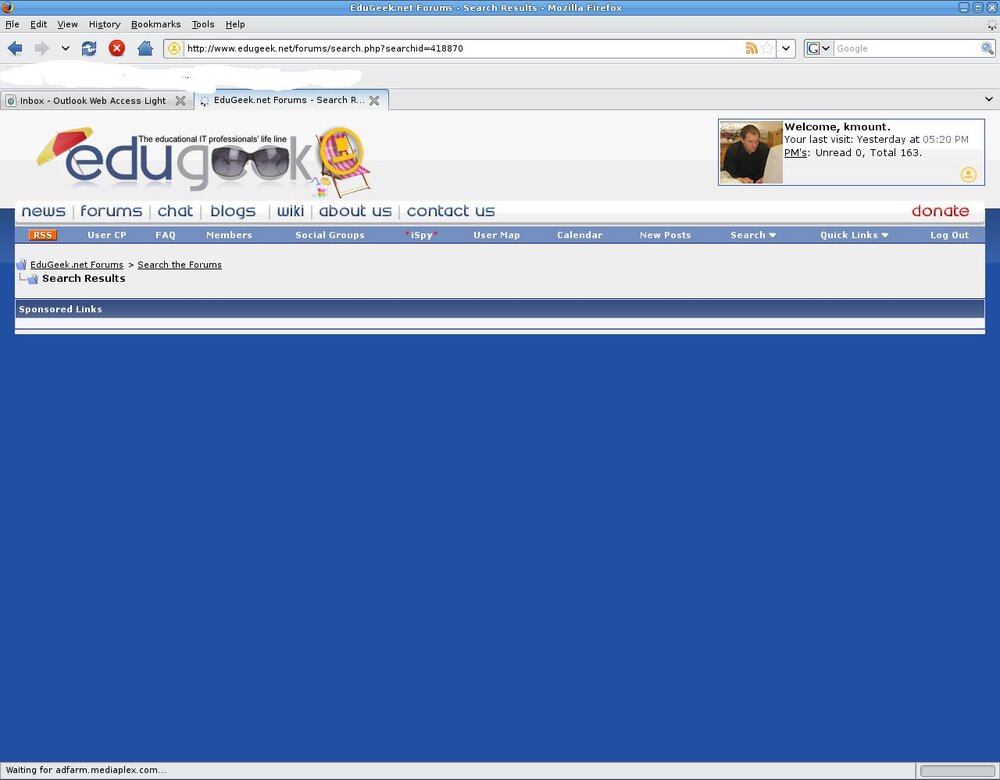Click kmount's profile avatar image
The width and height of the screenshot is (1000, 780).
[751, 152]
